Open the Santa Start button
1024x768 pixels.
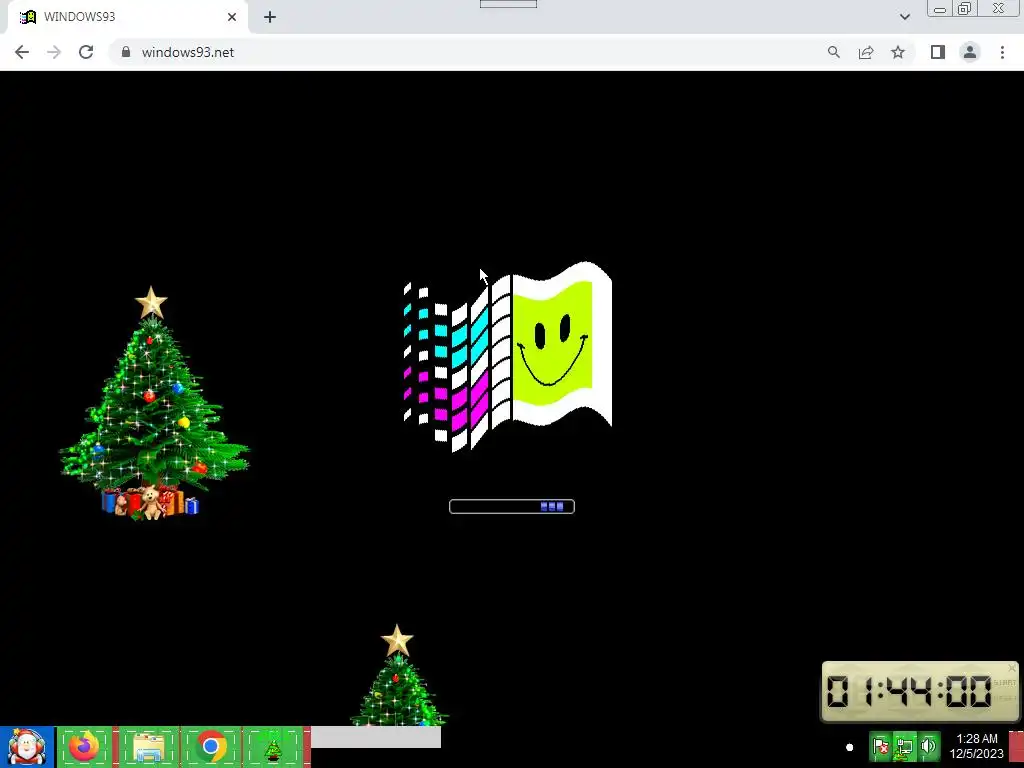pyautogui.click(x=27, y=747)
